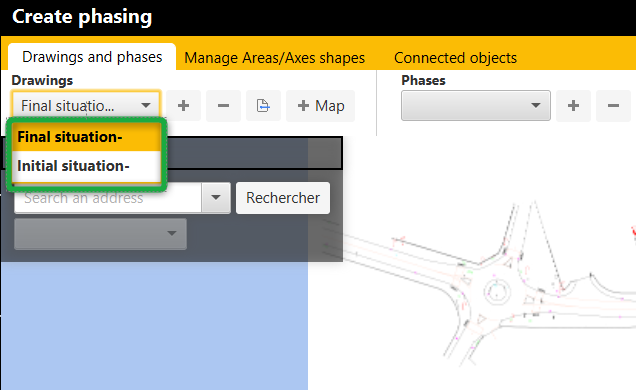Remove the selected drawing with minus icon
The height and width of the screenshot is (390, 636).
click(223, 106)
